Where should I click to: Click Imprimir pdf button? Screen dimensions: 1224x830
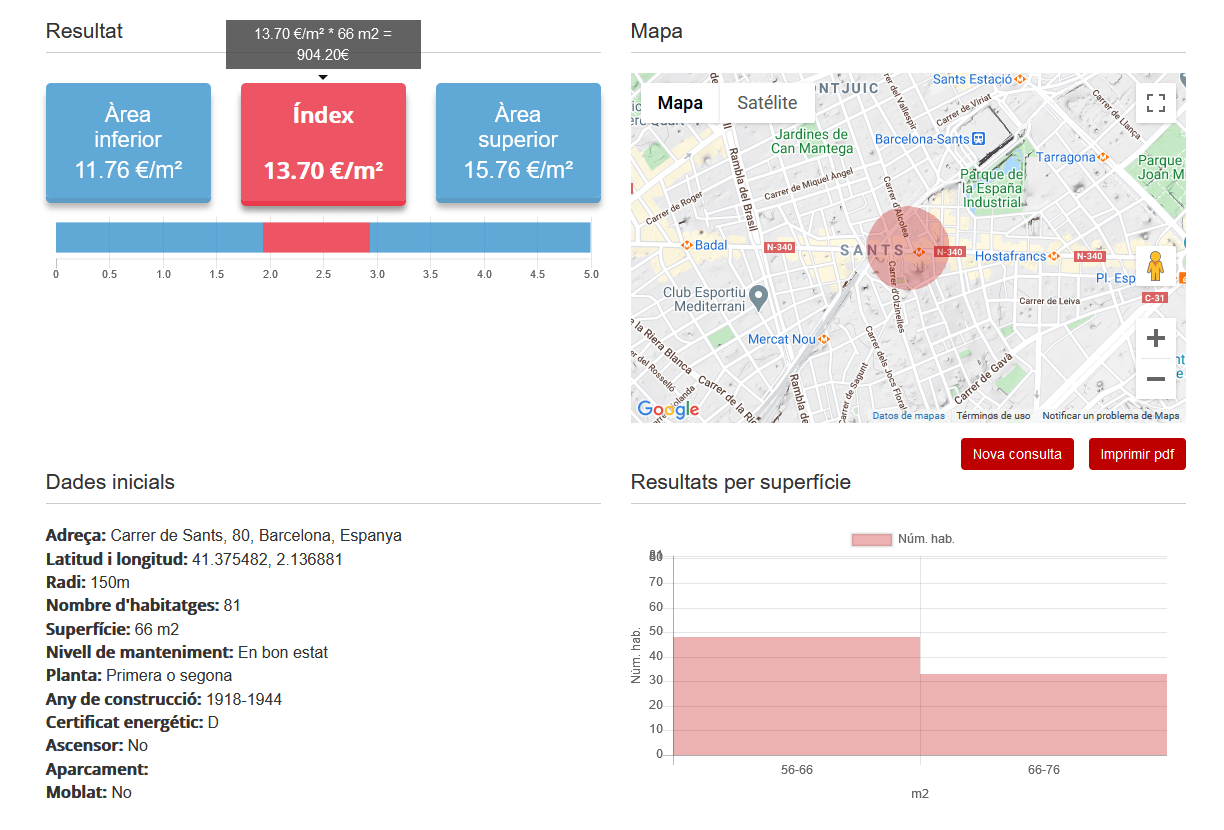pyautogui.click(x=1137, y=454)
